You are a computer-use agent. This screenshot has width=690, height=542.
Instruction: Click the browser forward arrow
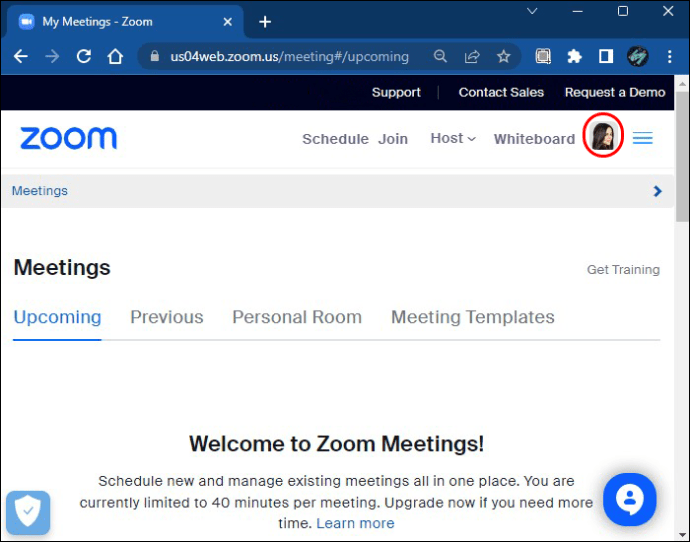point(52,56)
